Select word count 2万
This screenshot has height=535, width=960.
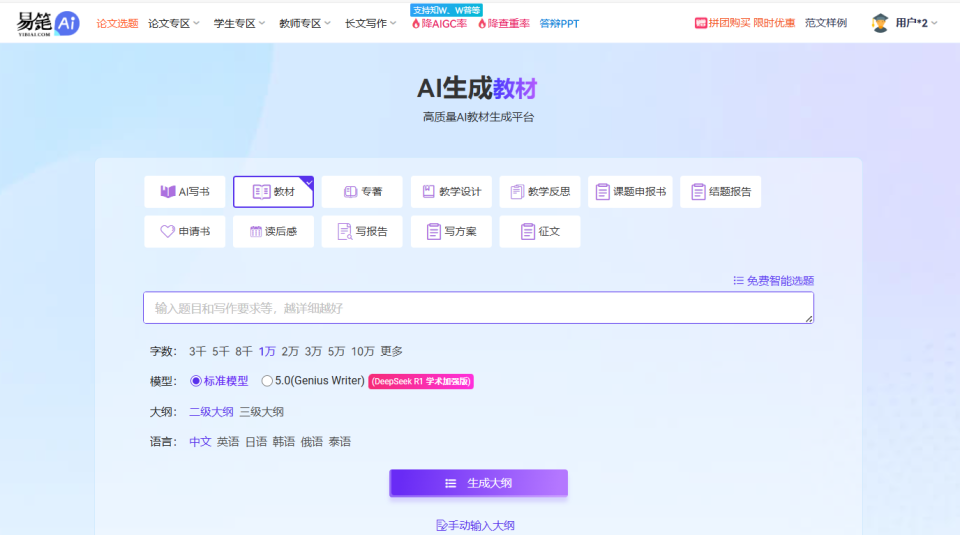tap(290, 351)
